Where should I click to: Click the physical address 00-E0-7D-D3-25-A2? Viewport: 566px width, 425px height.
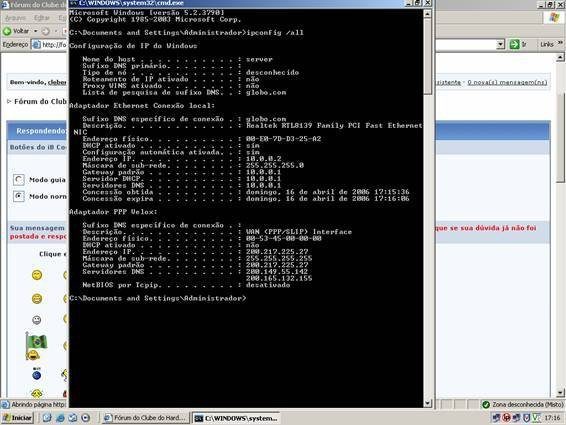283,139
